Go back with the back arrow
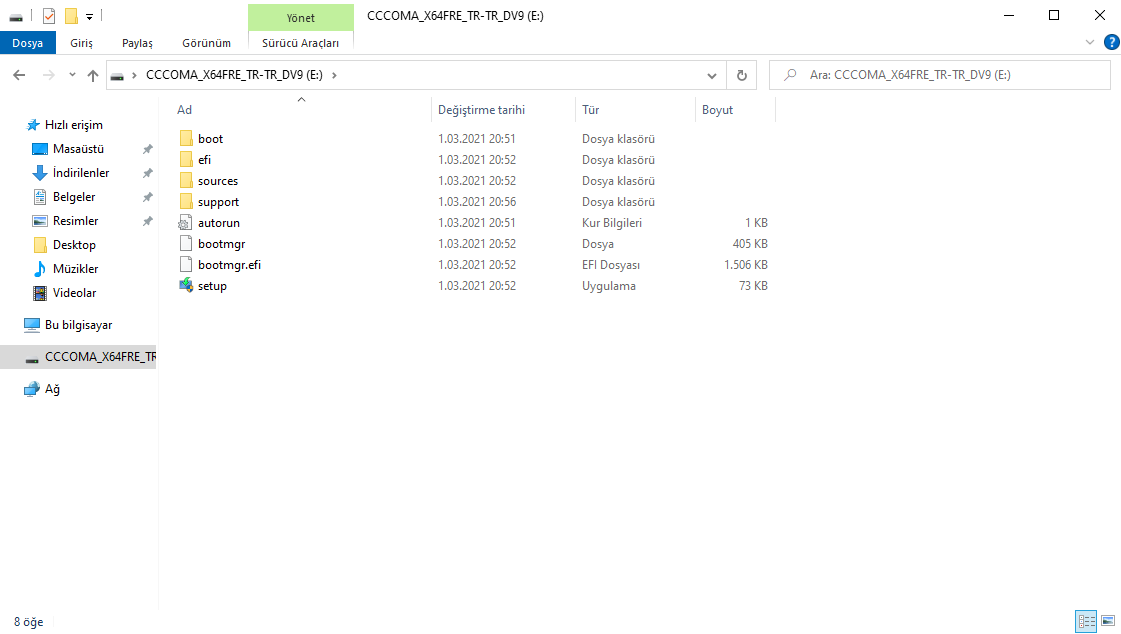 (x=19, y=75)
